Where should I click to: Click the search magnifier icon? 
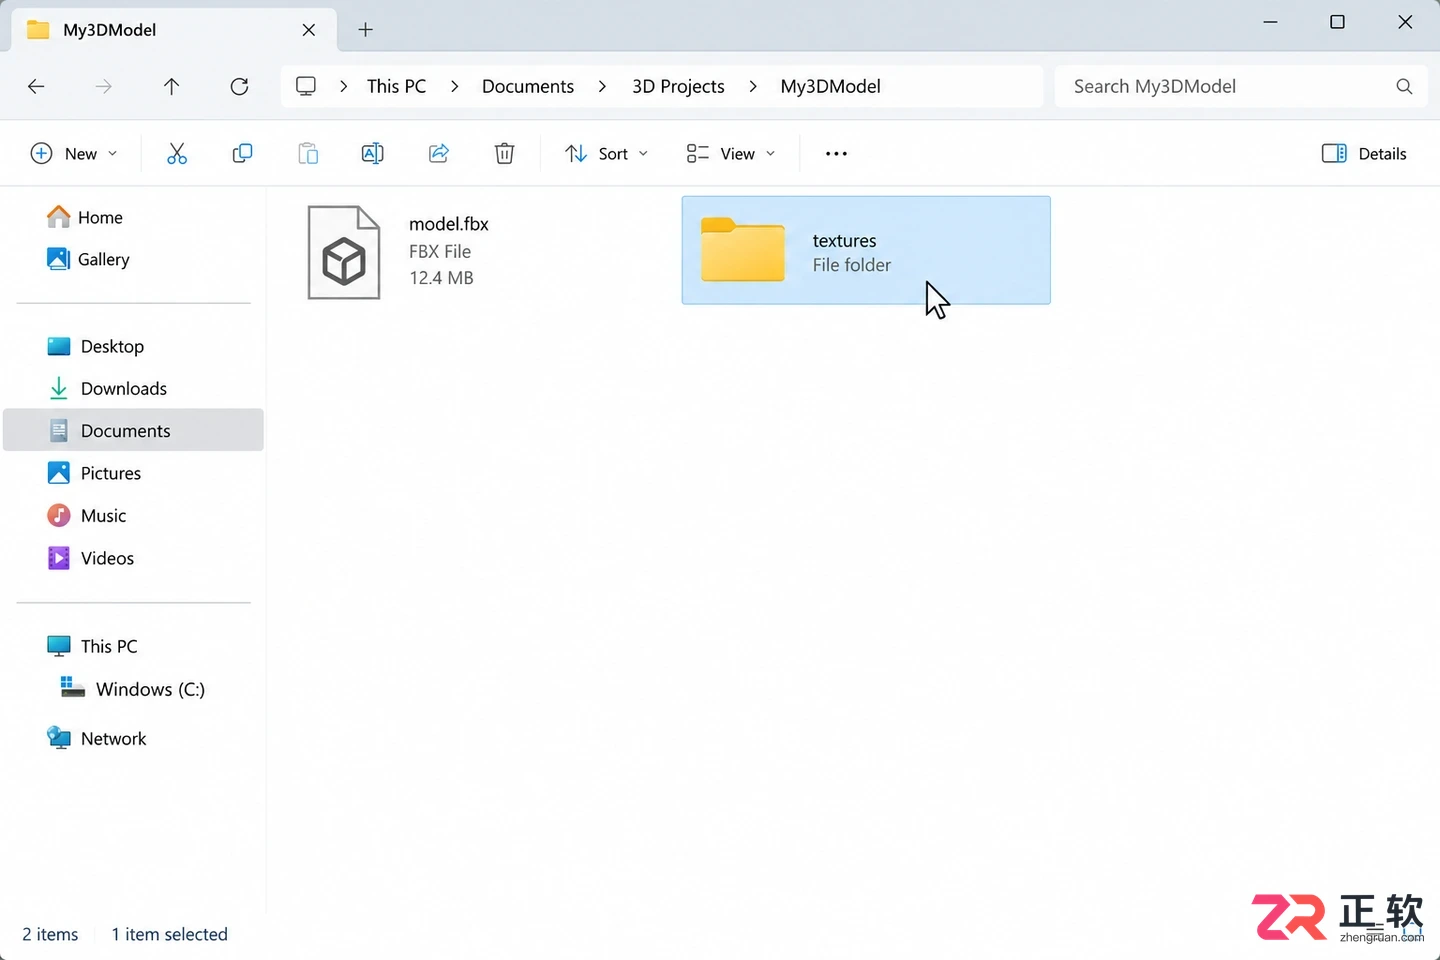pyautogui.click(x=1404, y=86)
